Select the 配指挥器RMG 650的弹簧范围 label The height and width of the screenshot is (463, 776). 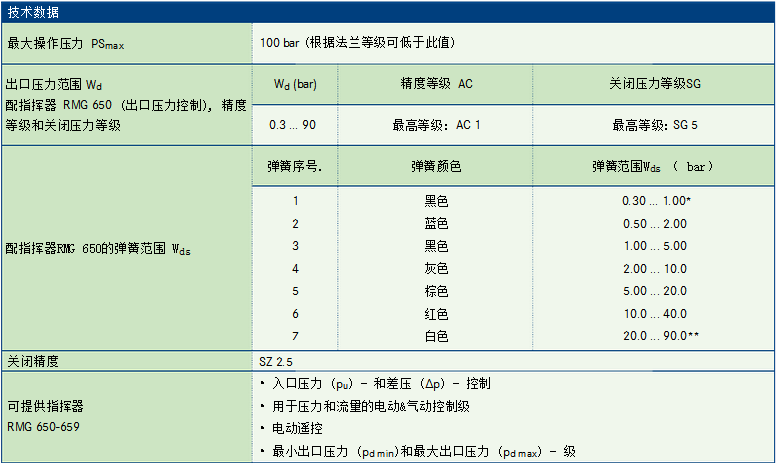coord(98,248)
